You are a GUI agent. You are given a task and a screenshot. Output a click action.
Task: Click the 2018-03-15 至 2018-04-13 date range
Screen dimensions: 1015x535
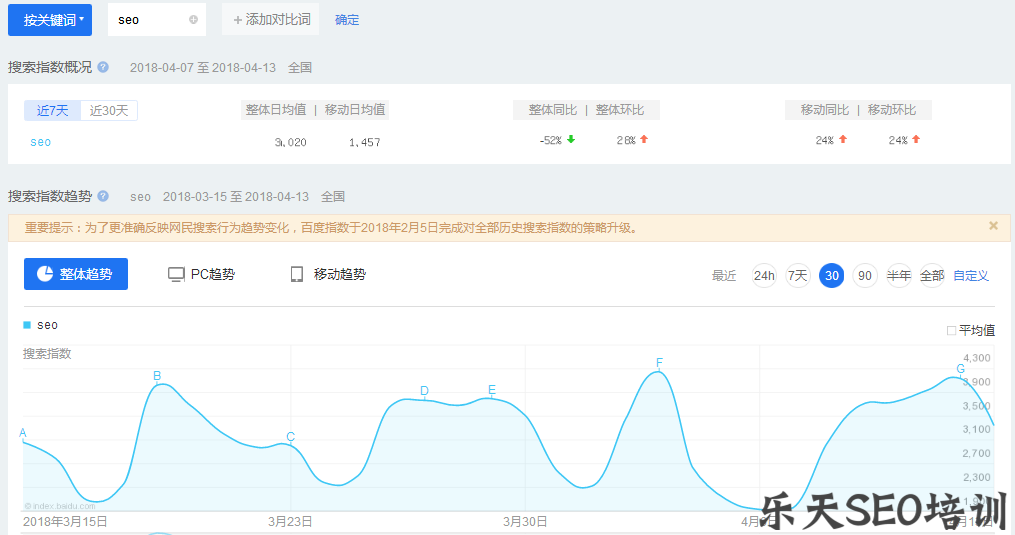(236, 196)
